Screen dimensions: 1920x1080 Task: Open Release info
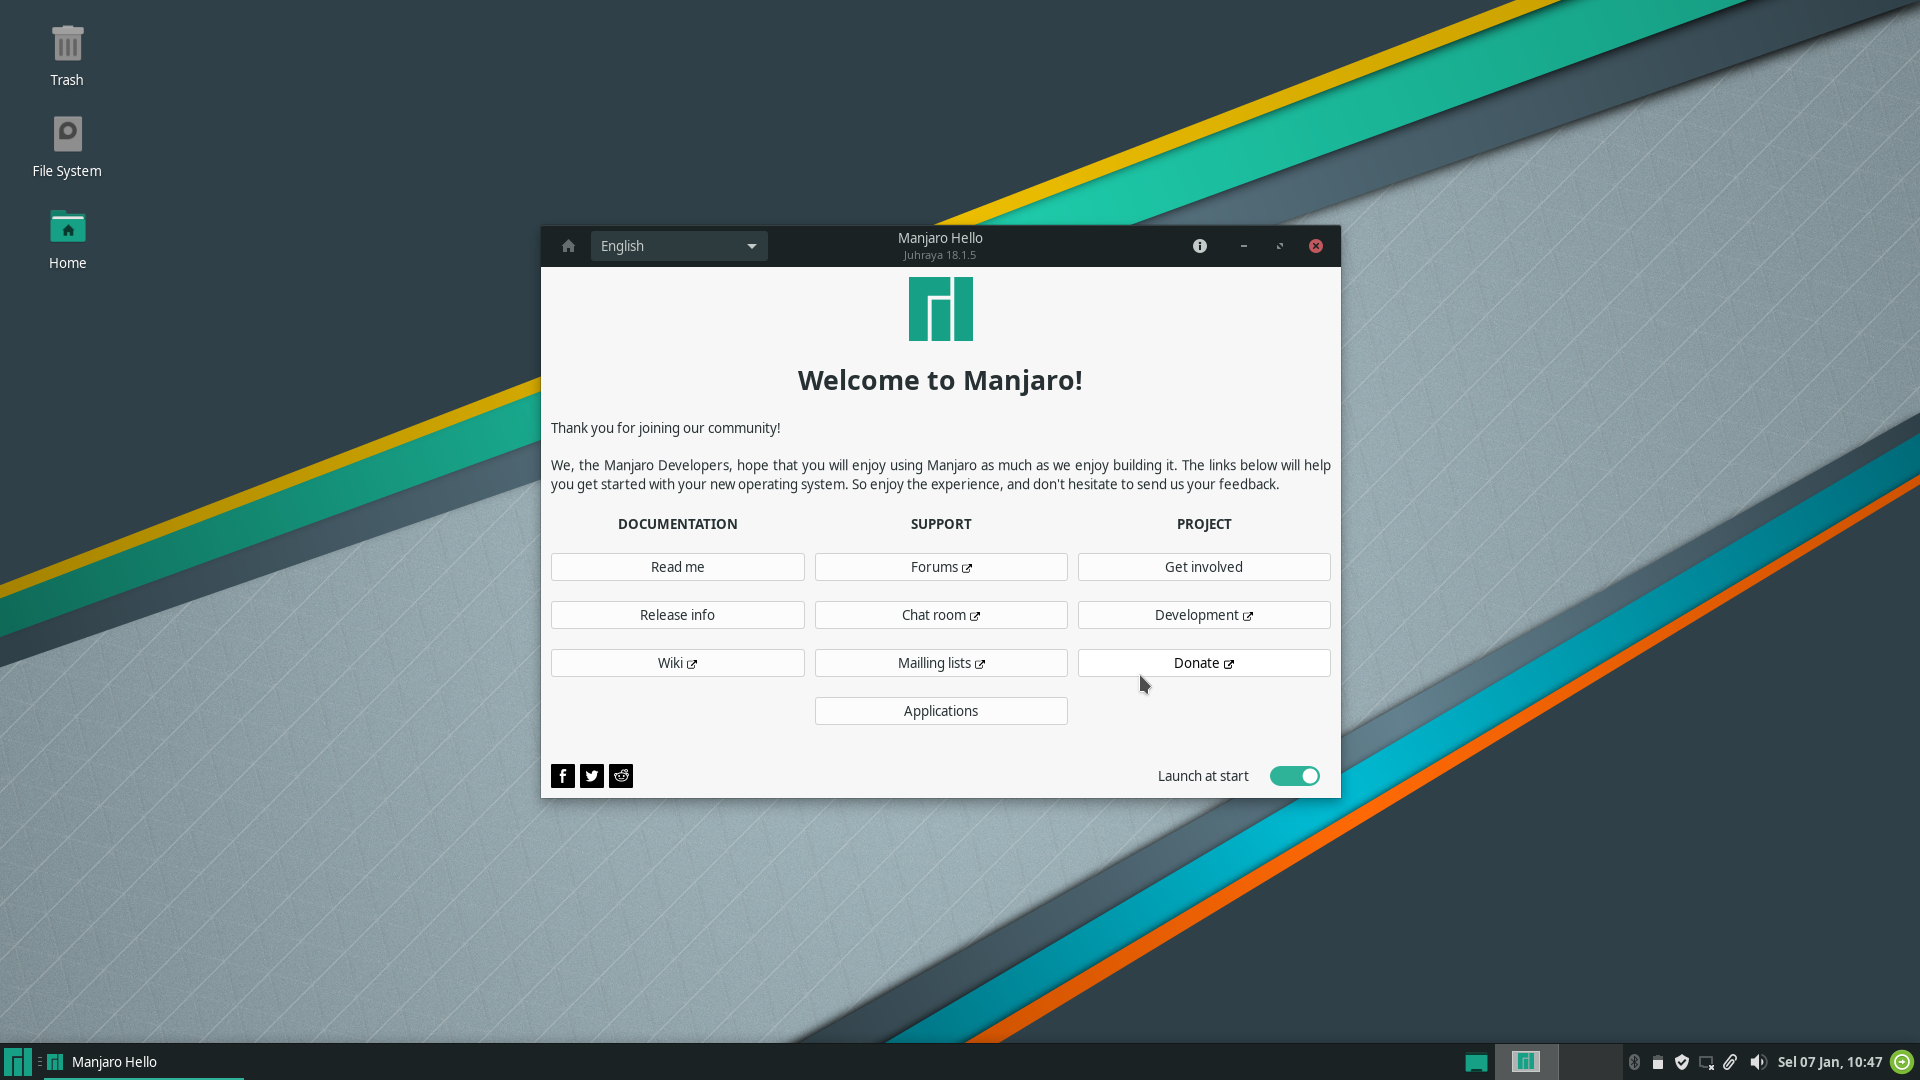pos(678,615)
